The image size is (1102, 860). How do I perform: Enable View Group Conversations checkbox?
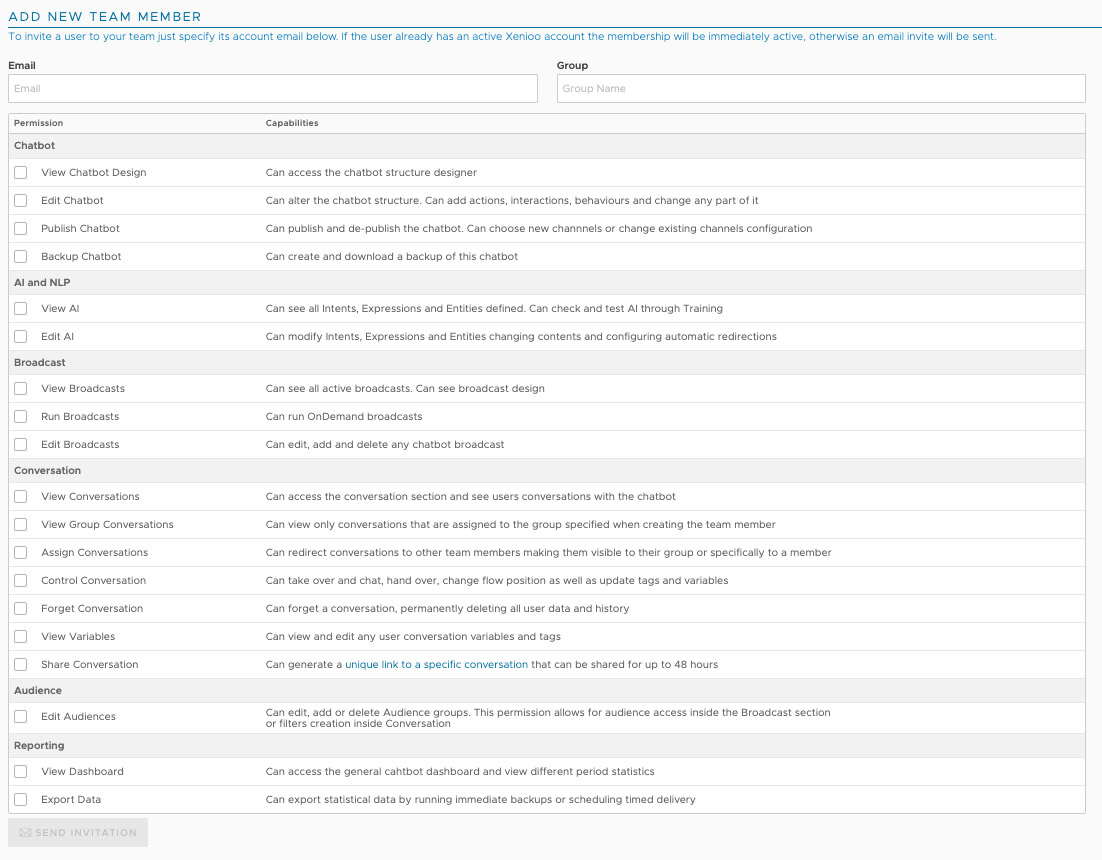[x=21, y=525]
